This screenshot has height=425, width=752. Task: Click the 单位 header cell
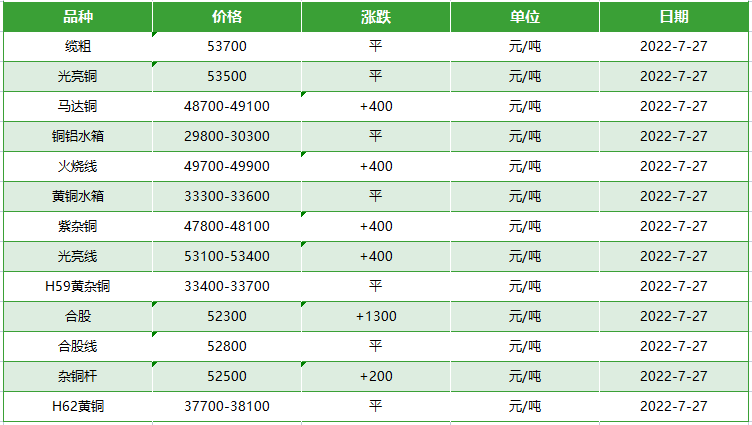tap(525, 16)
